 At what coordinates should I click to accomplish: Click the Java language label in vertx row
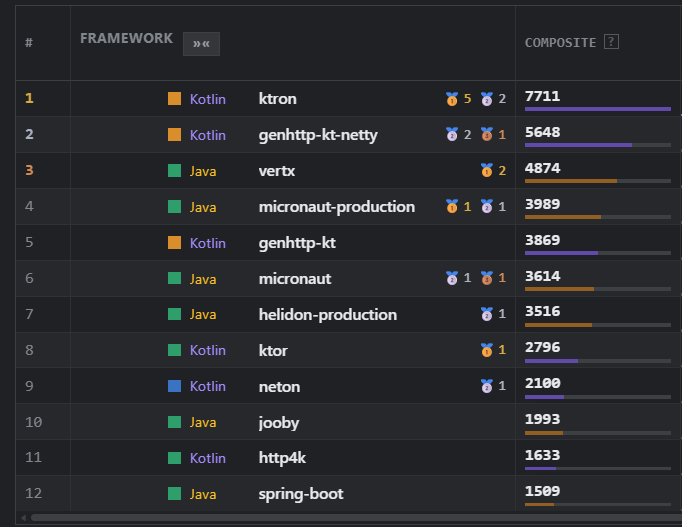(203, 171)
